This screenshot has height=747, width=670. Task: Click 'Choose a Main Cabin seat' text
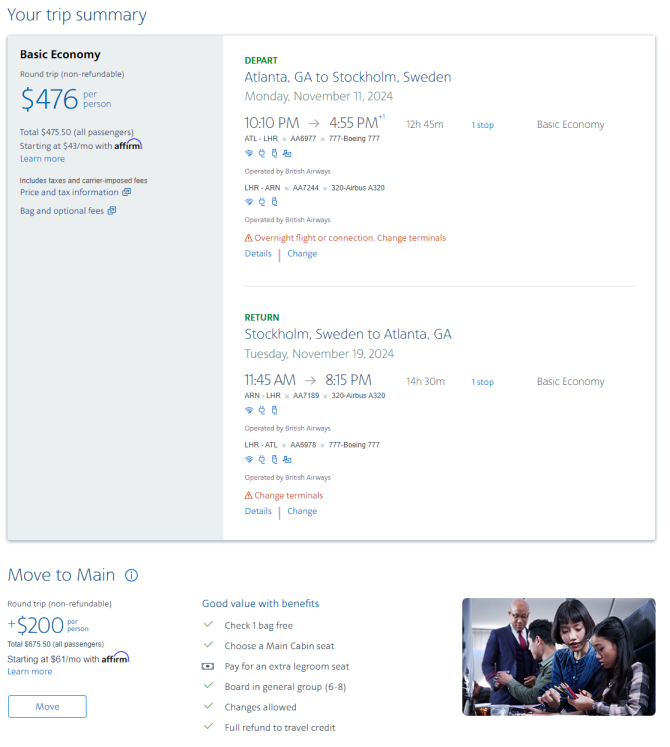(279, 646)
